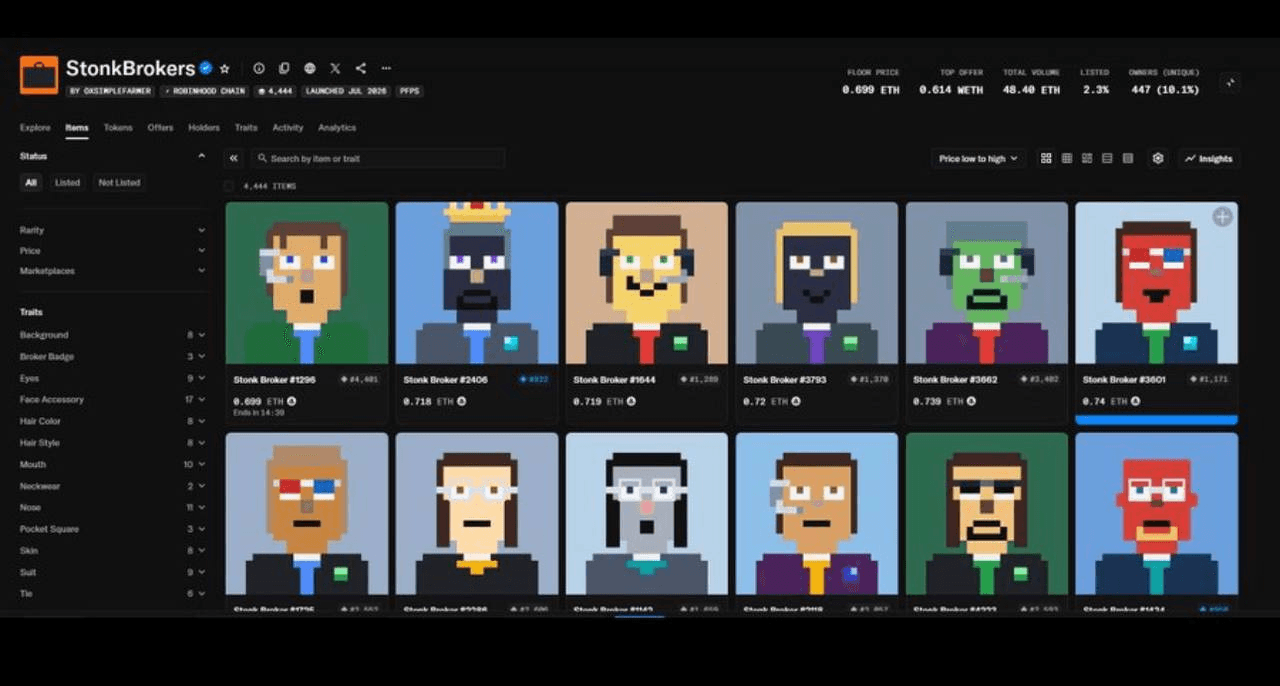Open the website globe icon
The height and width of the screenshot is (686, 1280).
tap(310, 68)
